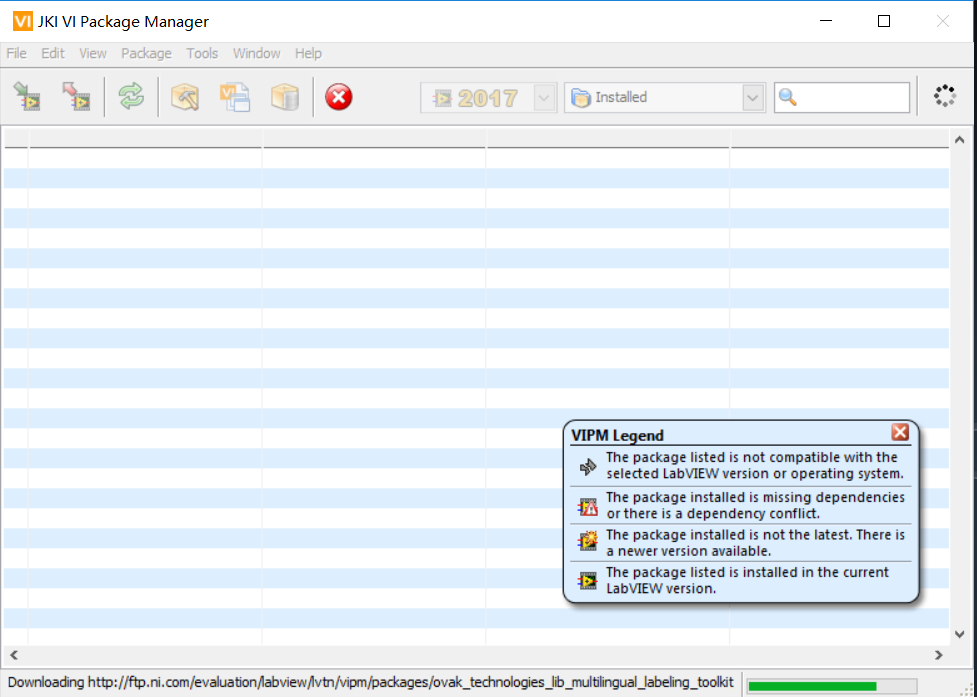
Task: Click legend text 'a newer version available'
Action: (755, 543)
